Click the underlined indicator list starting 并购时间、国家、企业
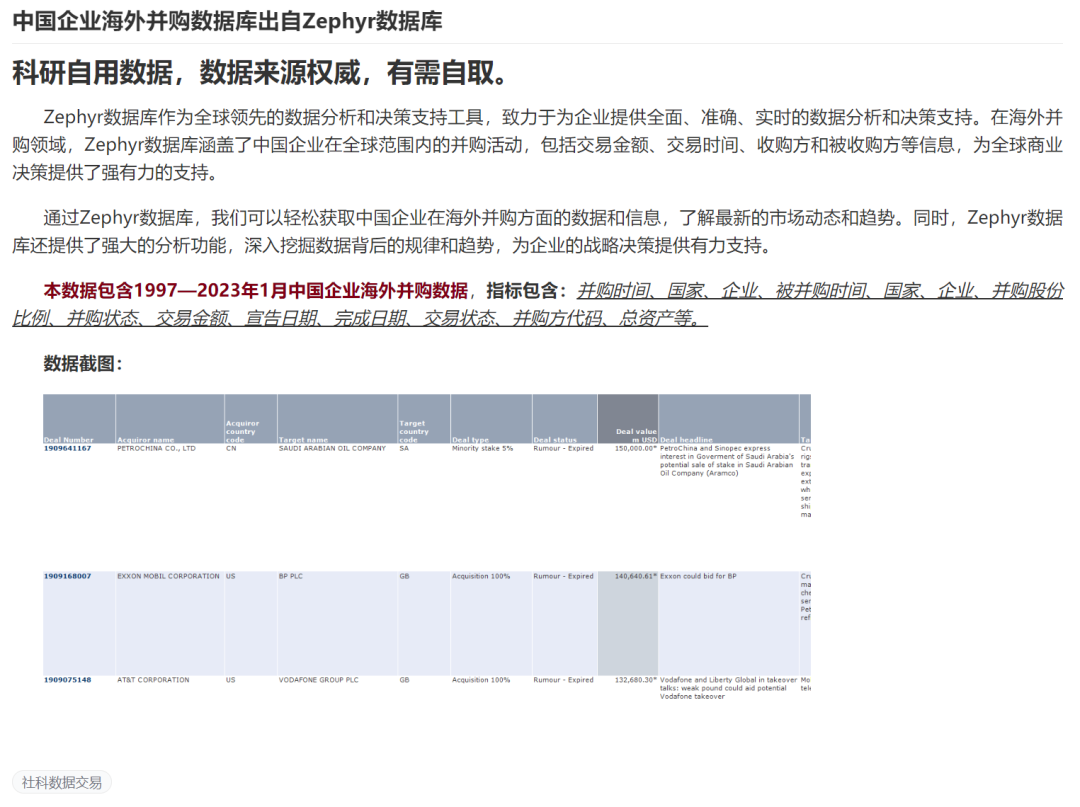 click(x=538, y=304)
